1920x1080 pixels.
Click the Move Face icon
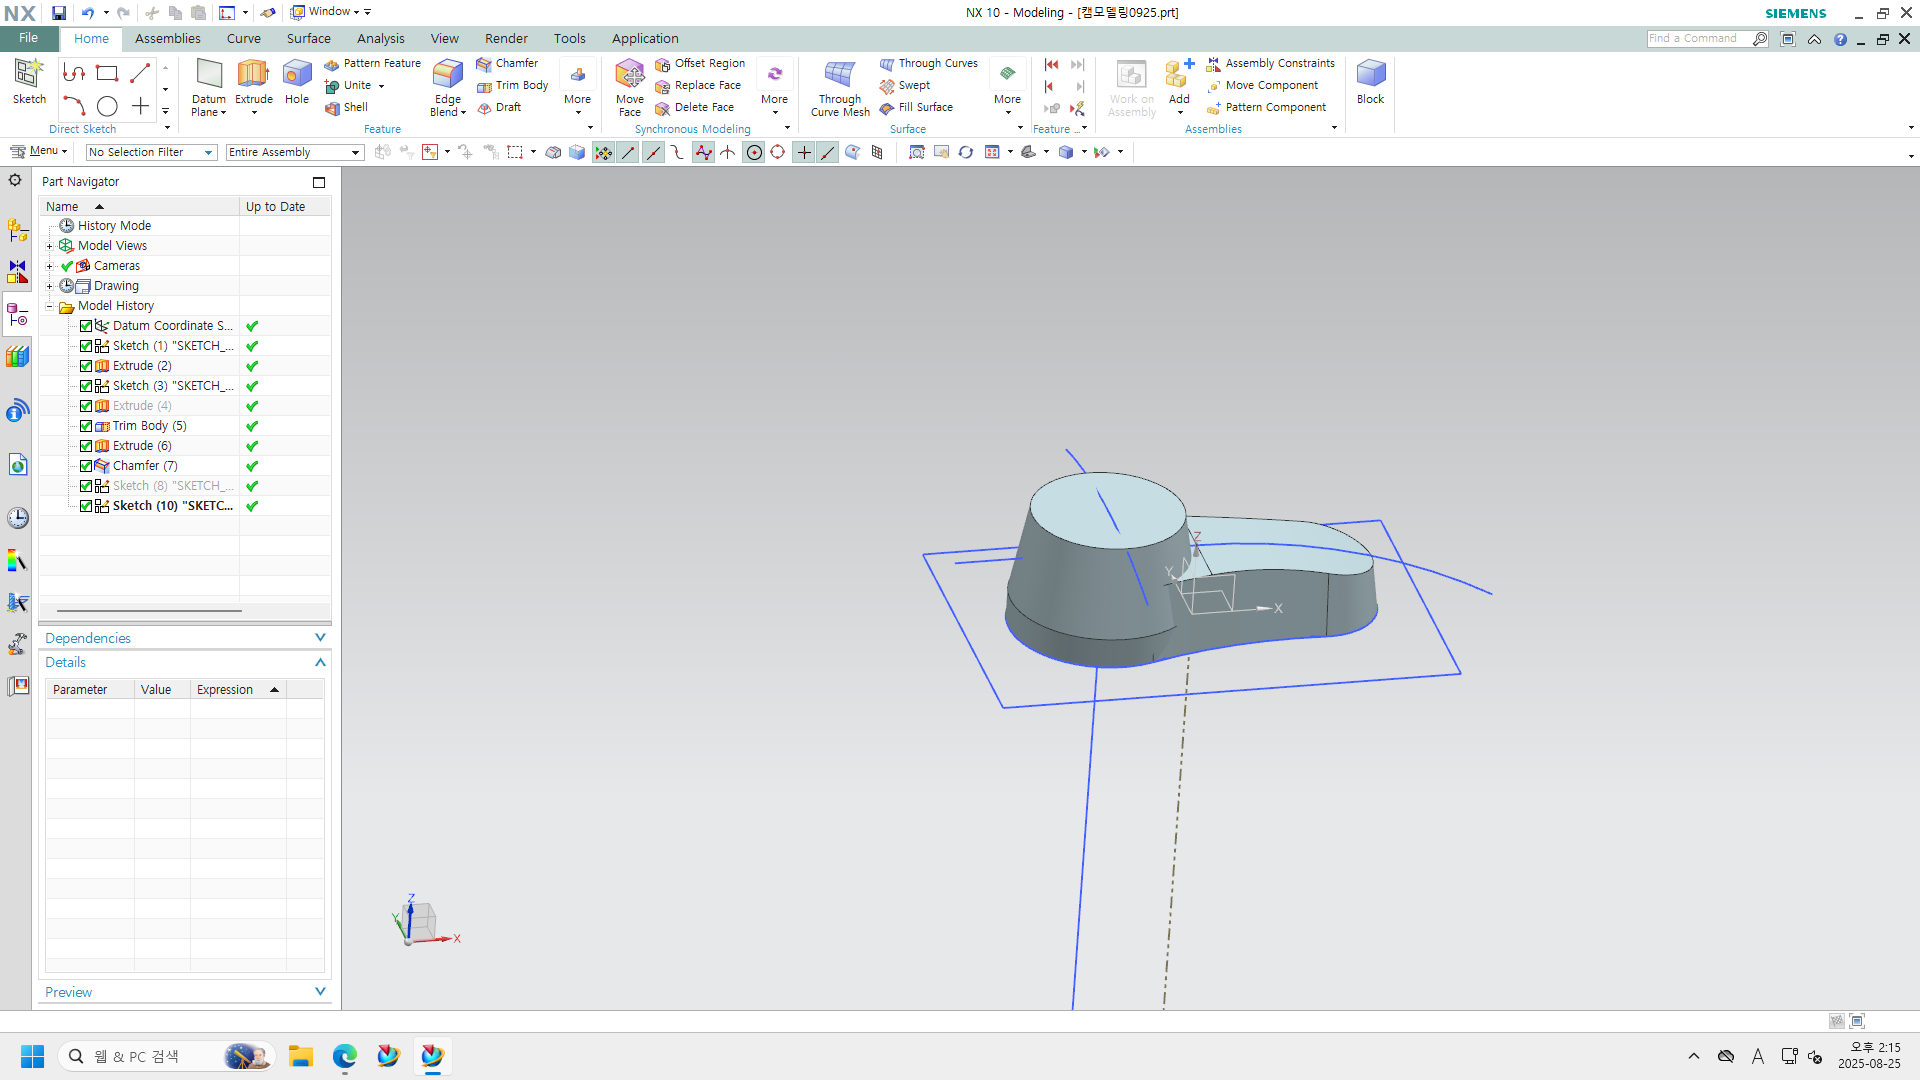(x=629, y=75)
